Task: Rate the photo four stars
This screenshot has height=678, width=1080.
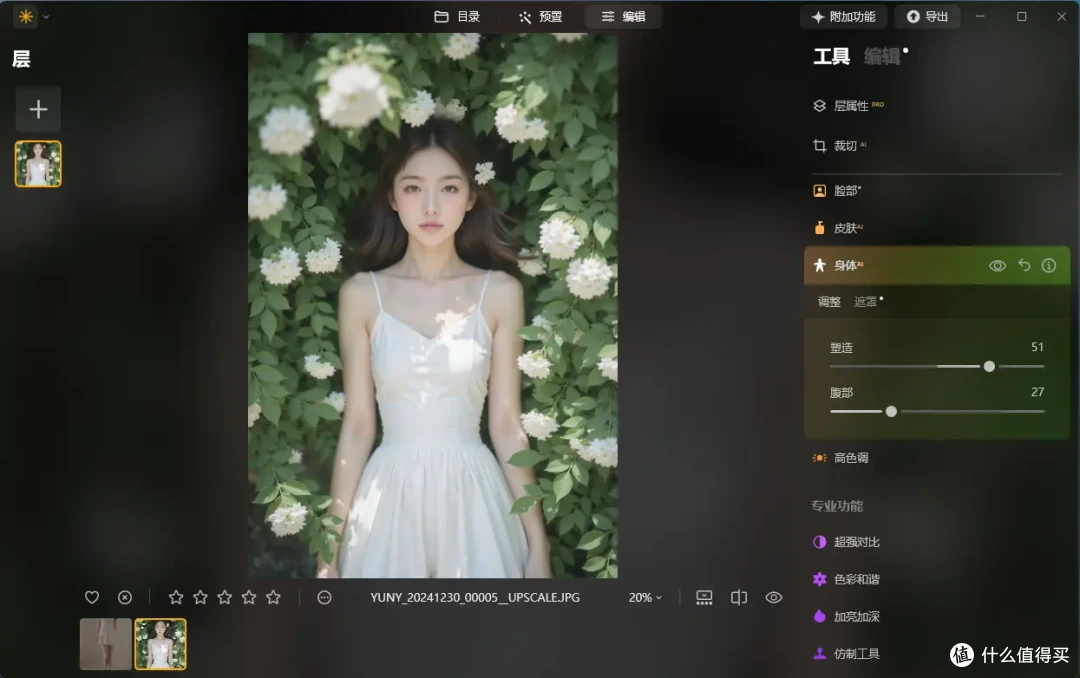Action: point(249,597)
